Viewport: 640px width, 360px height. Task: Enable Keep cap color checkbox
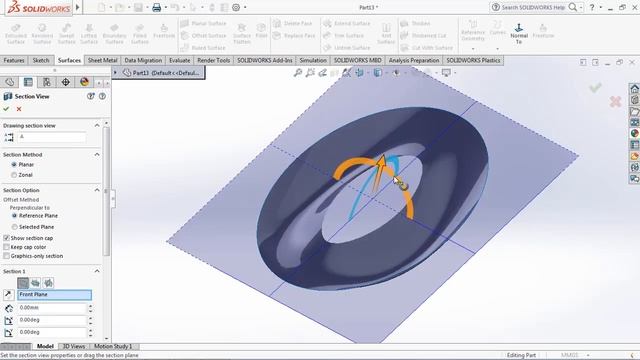[x=7, y=247]
